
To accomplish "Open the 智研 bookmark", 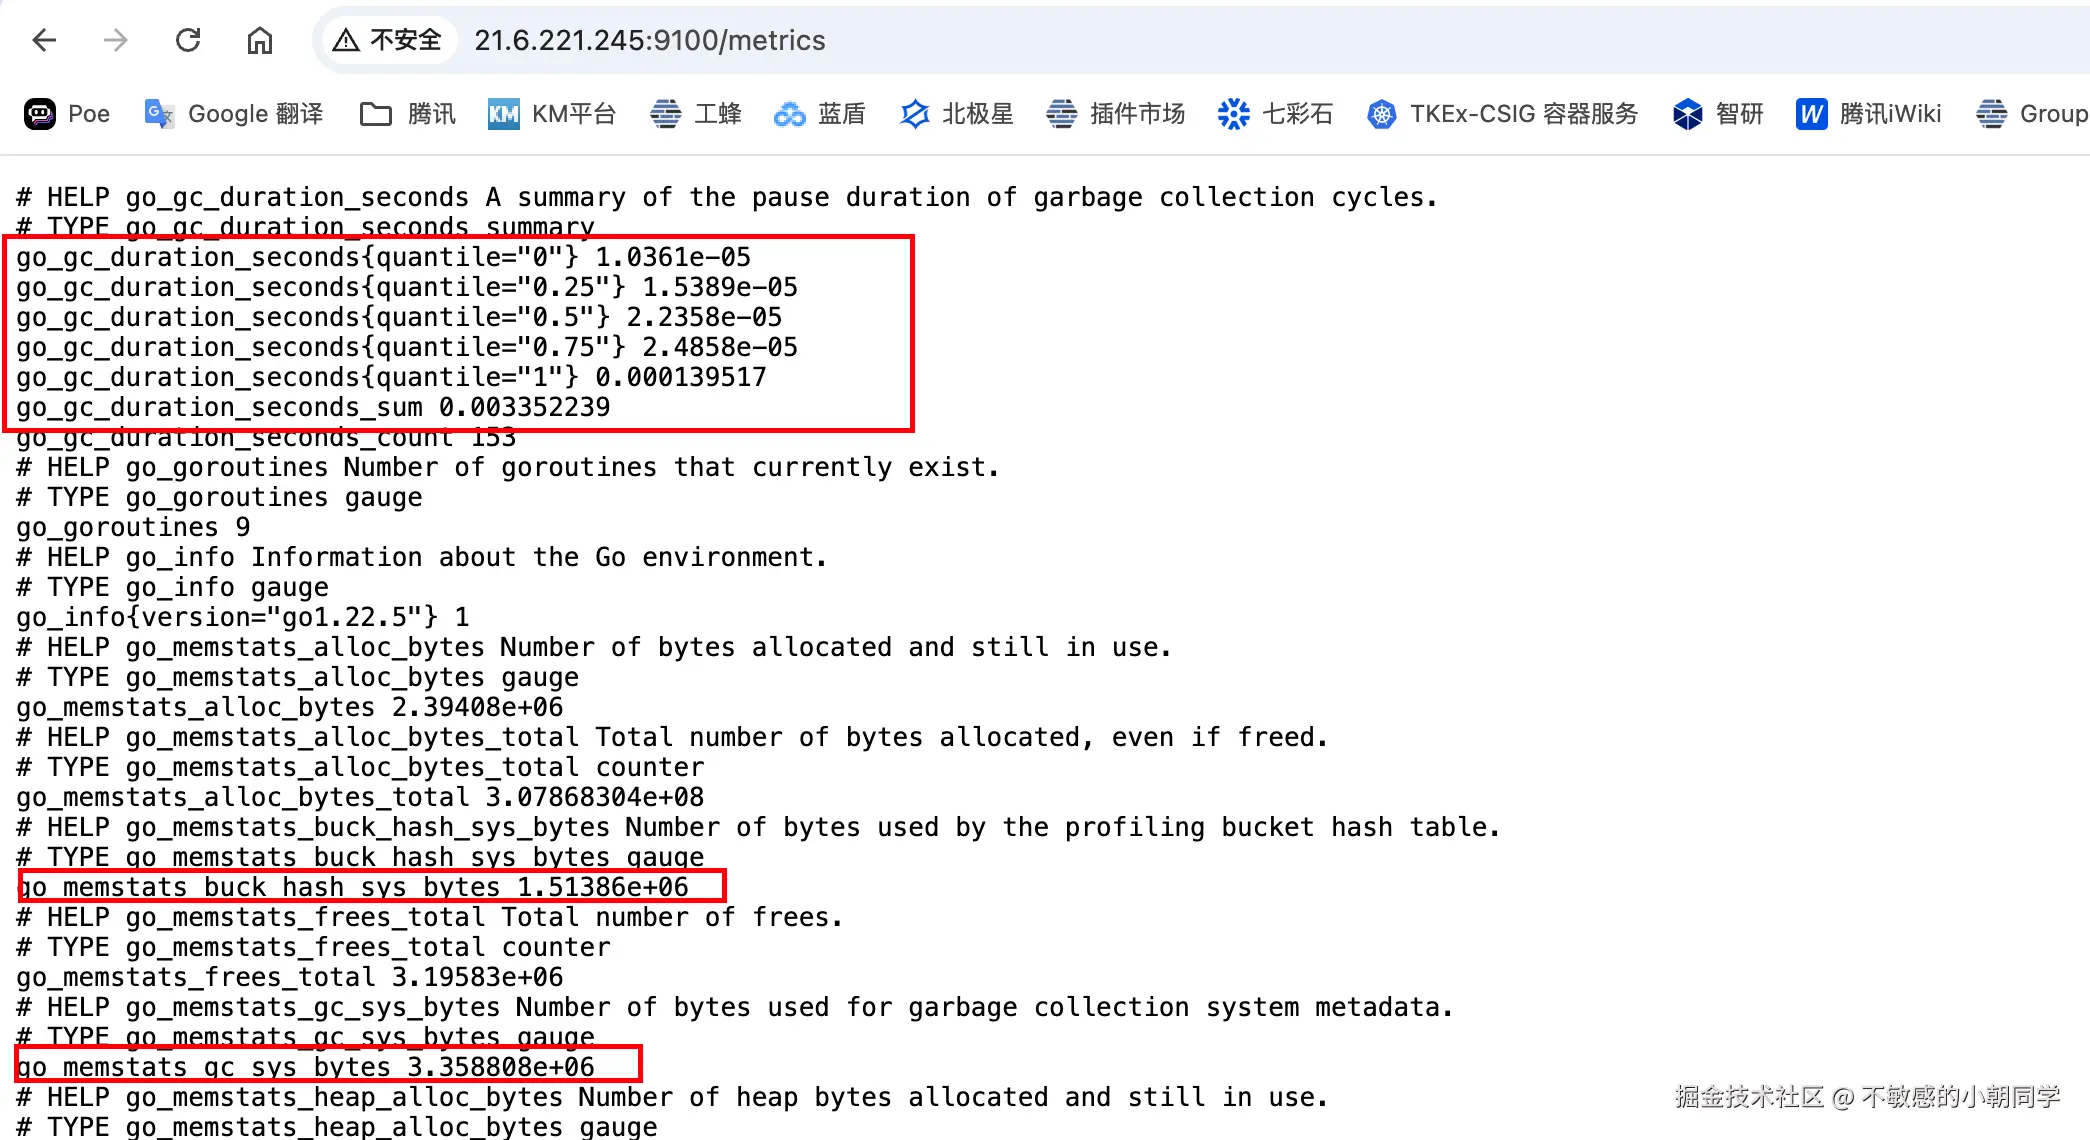I will pos(1718,114).
